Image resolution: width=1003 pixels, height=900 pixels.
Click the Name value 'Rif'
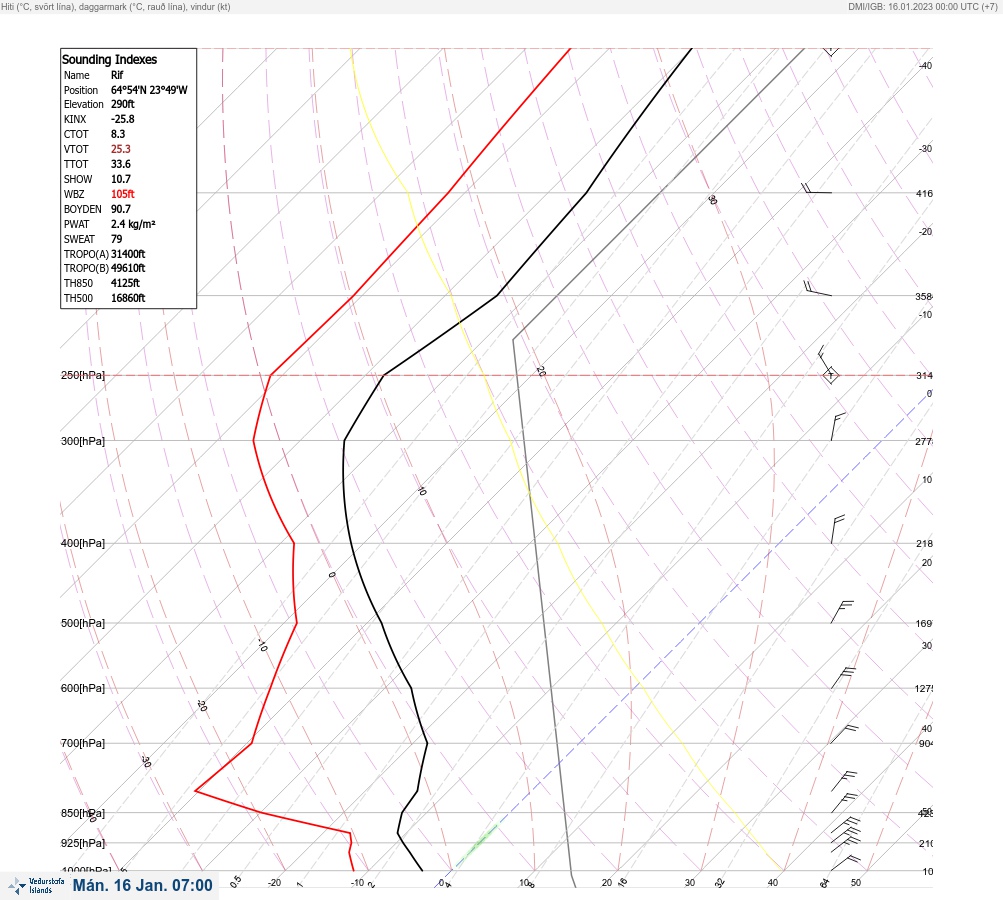(117, 75)
